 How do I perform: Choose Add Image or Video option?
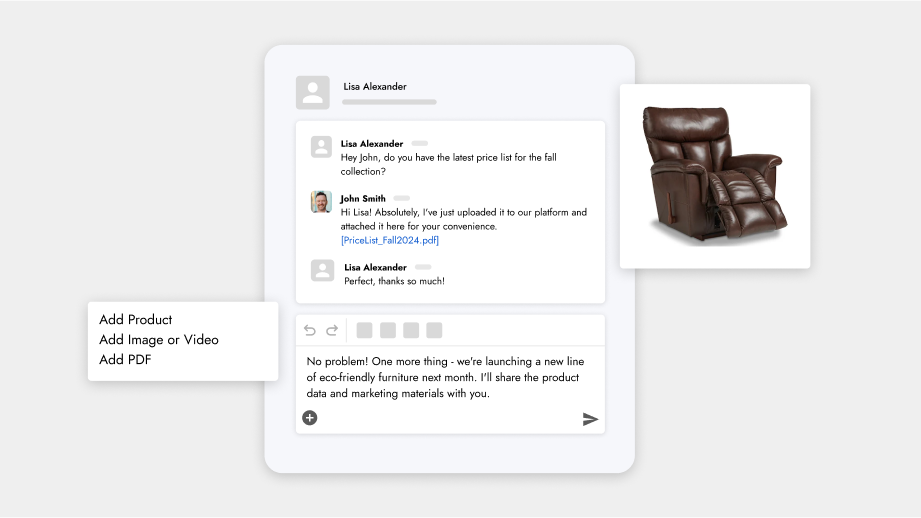[159, 340]
